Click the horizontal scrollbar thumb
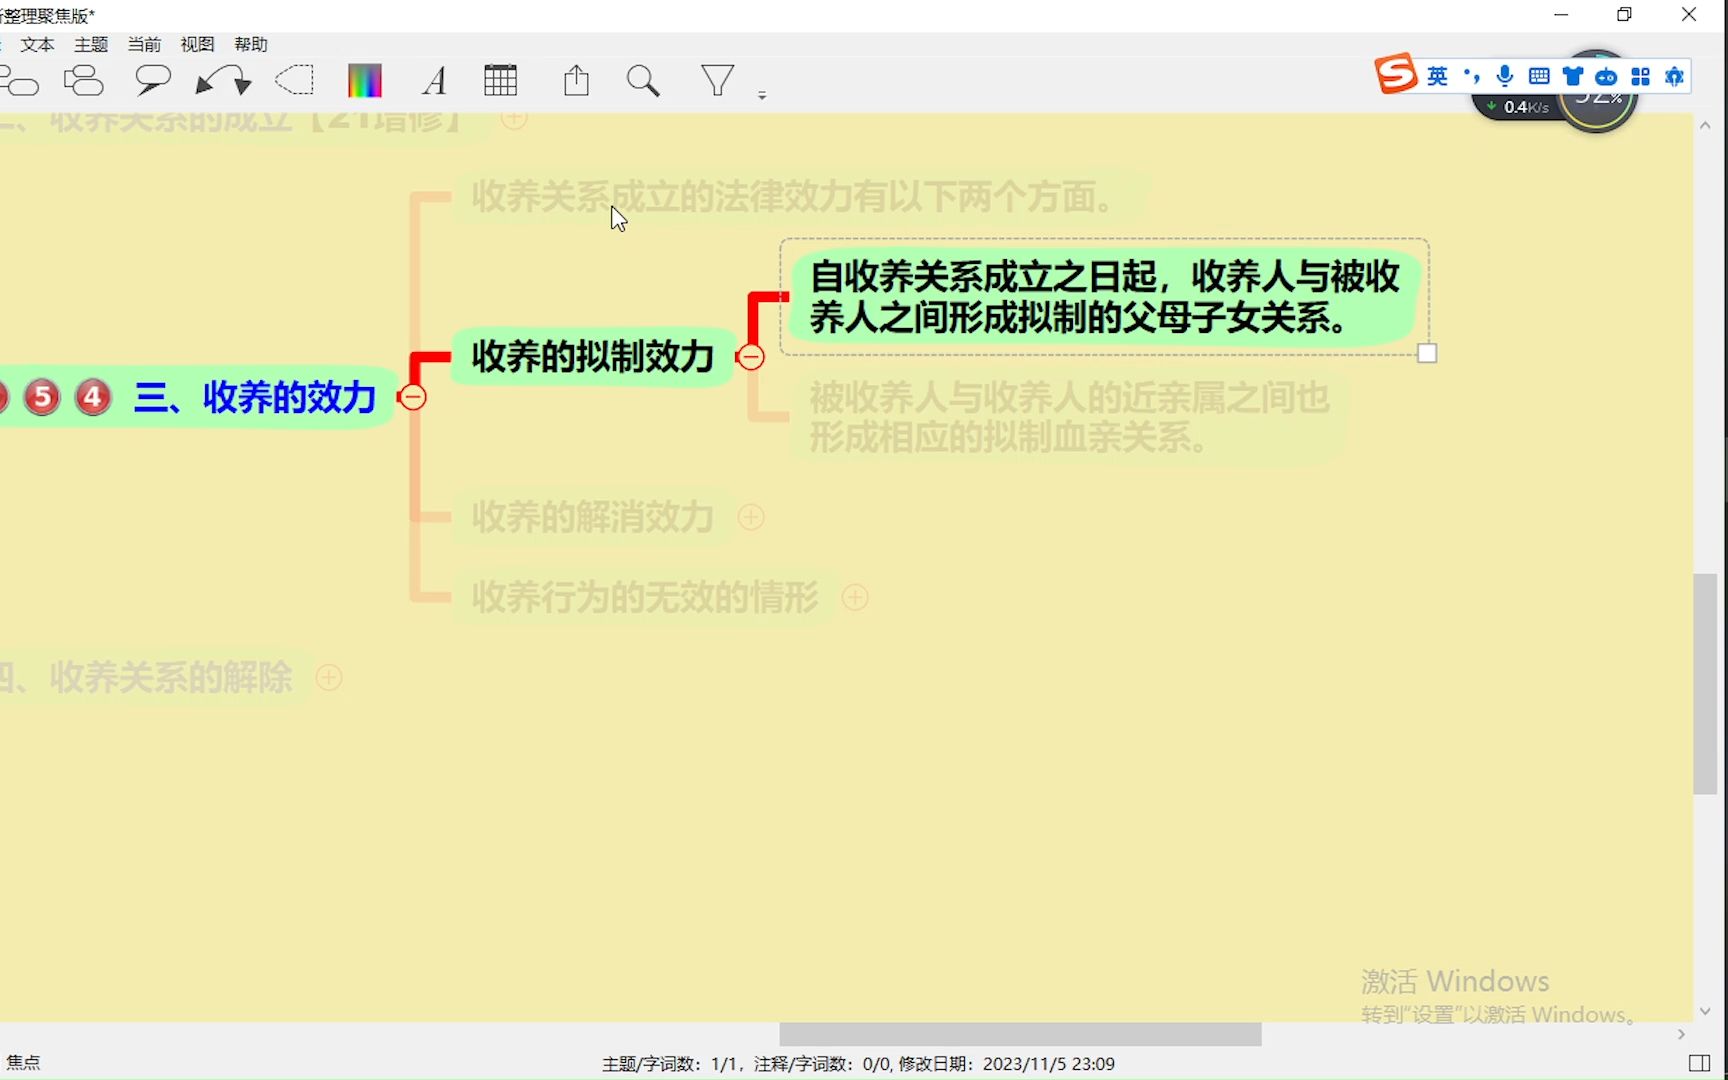1728x1080 pixels. click(1020, 1034)
